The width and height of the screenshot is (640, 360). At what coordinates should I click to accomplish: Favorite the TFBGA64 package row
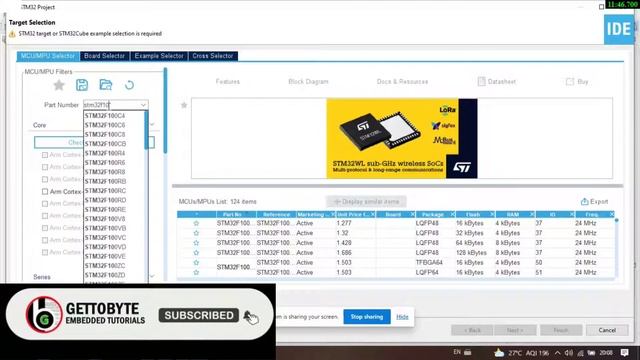click(196, 262)
